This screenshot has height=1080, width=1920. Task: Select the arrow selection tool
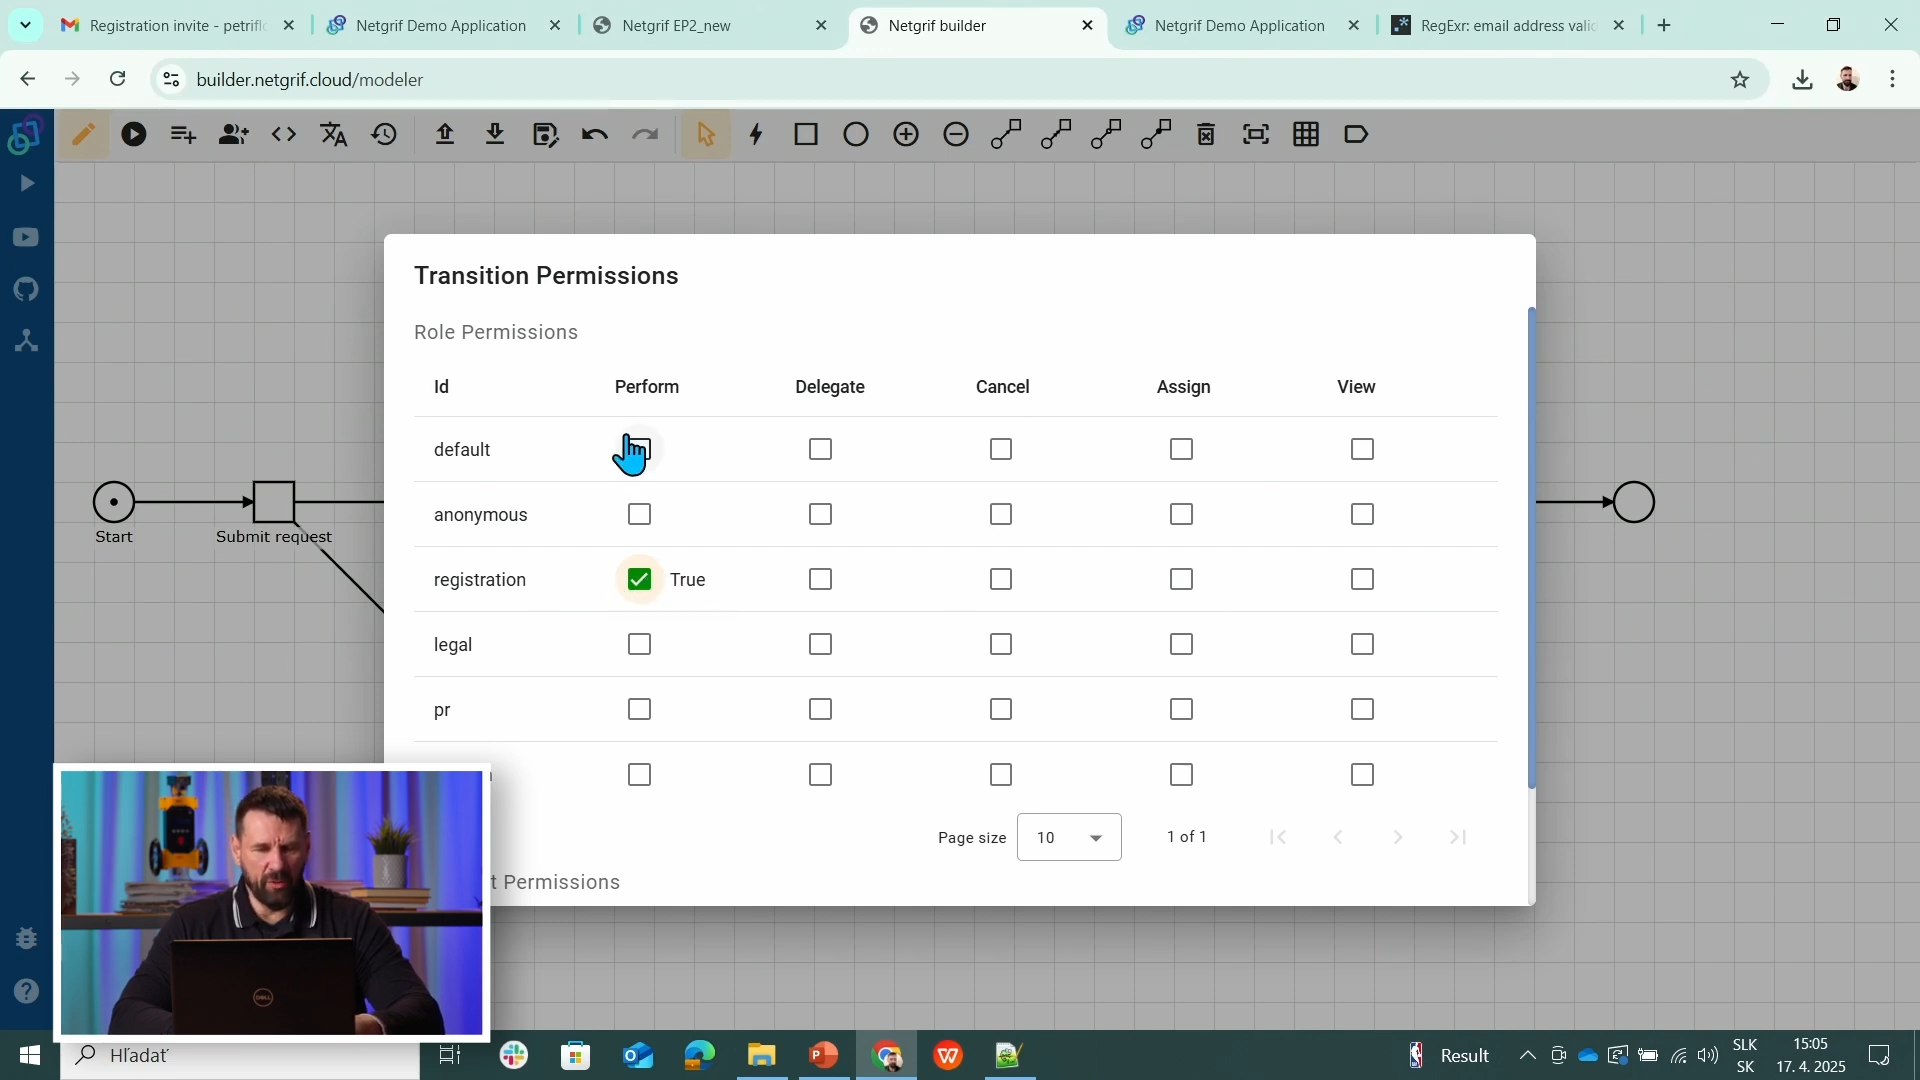pos(707,133)
